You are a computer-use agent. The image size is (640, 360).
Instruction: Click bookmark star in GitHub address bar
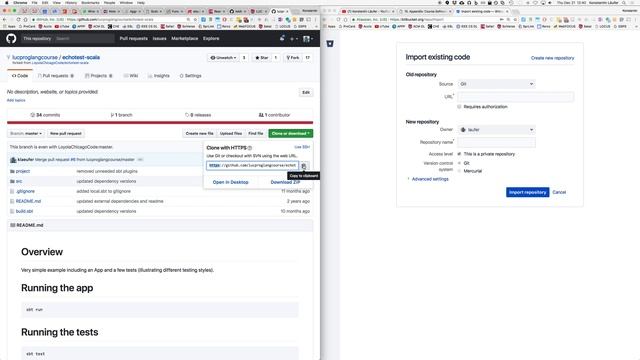(x=196, y=20)
